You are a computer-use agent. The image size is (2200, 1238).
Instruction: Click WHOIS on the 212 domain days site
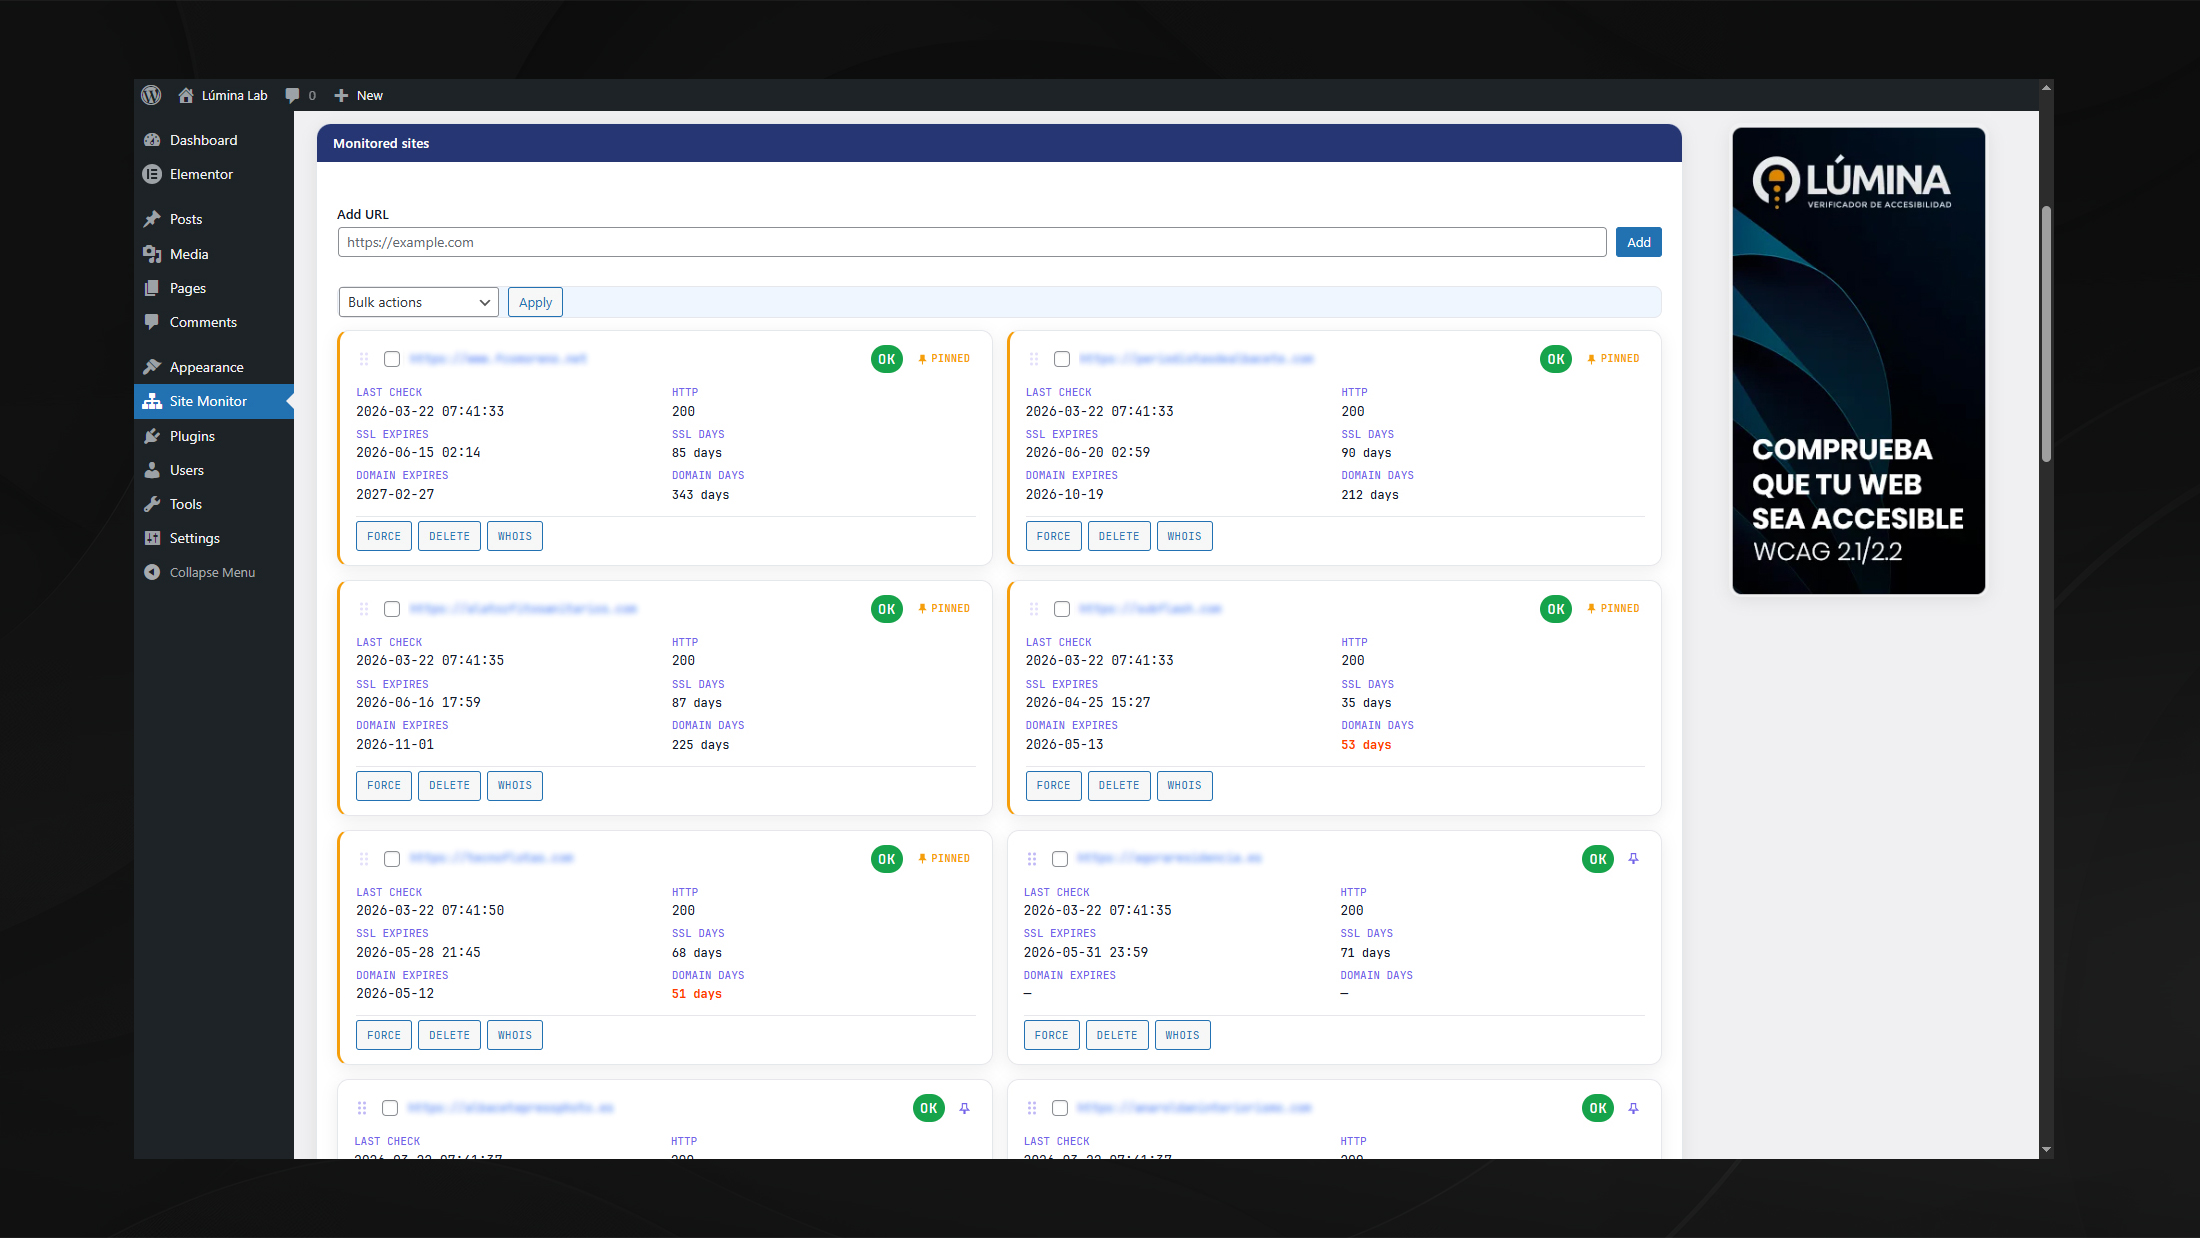[x=1184, y=536]
